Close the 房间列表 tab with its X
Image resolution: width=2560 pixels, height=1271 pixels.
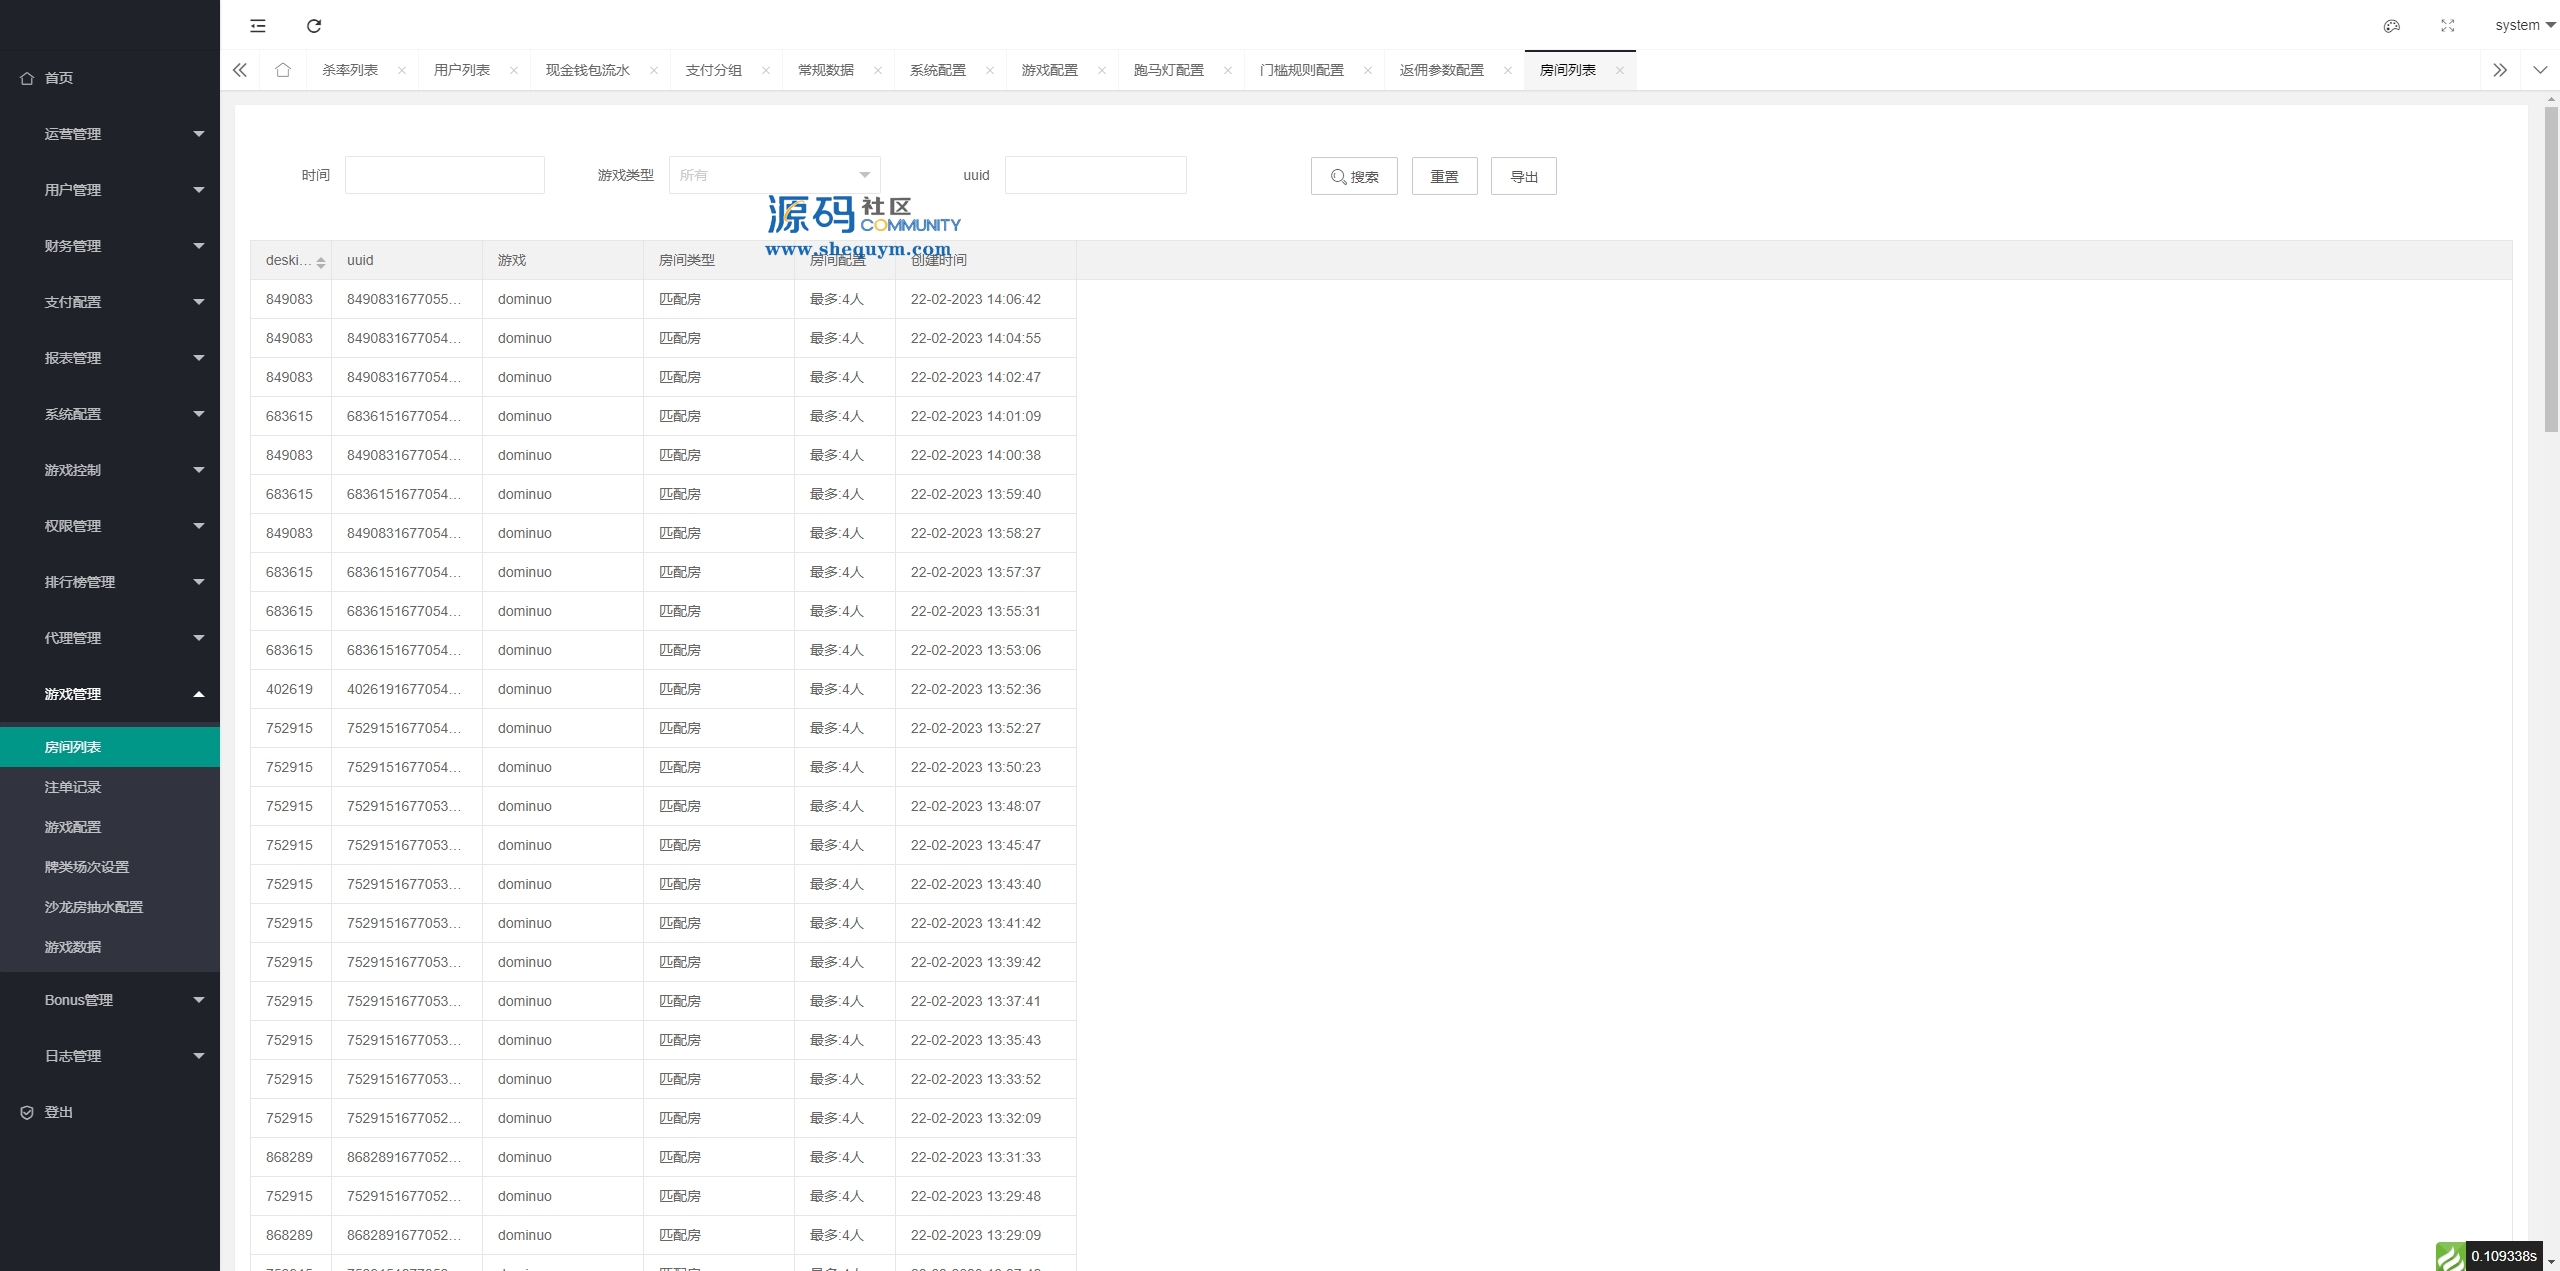[x=1619, y=70]
